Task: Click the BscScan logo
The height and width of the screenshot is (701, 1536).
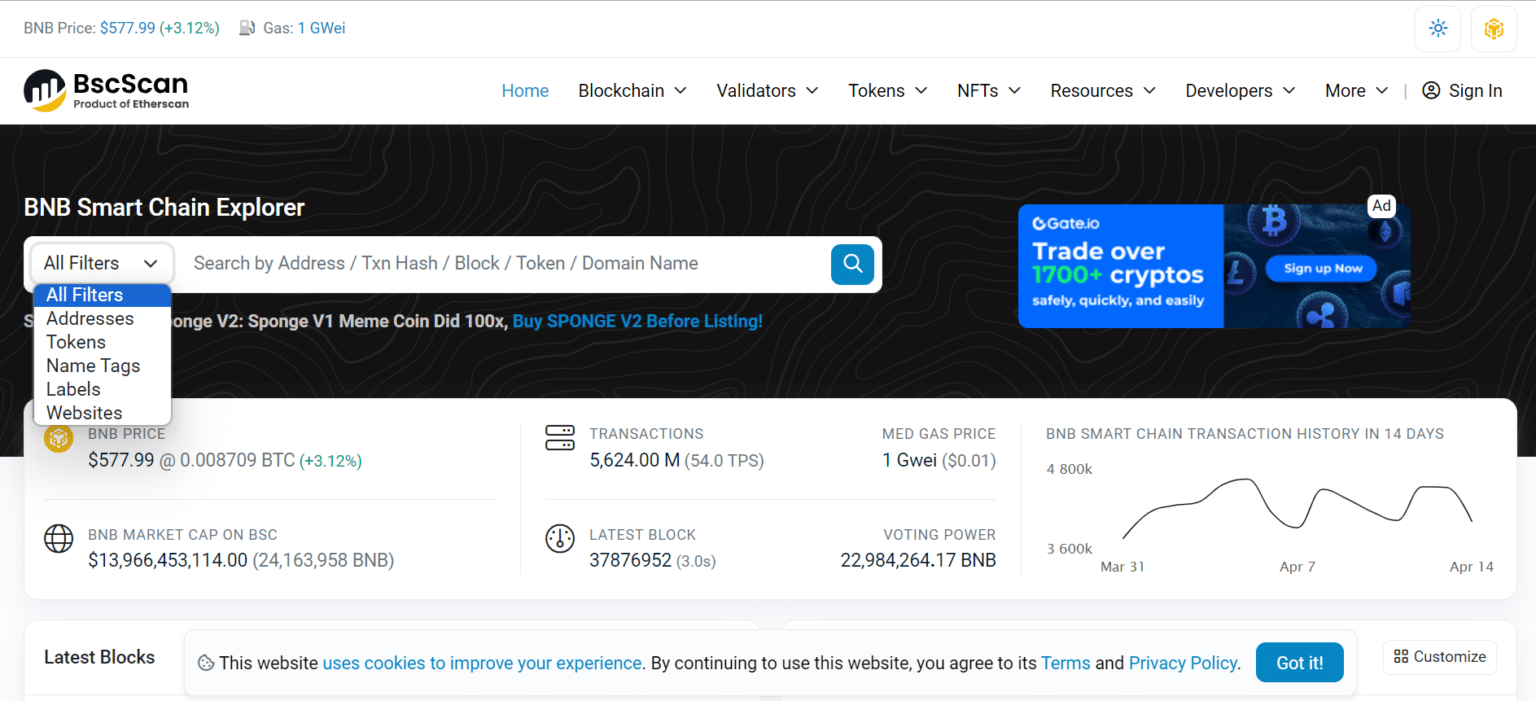Action: 106,90
